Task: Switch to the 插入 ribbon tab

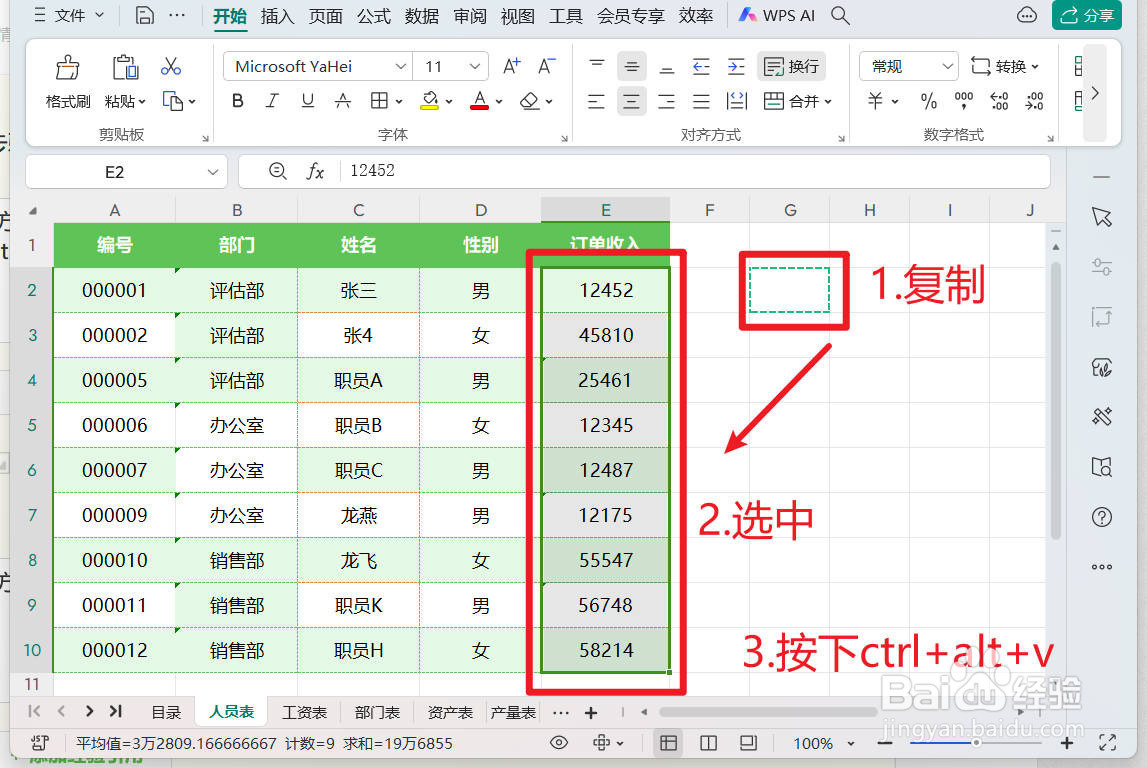Action: click(x=276, y=16)
